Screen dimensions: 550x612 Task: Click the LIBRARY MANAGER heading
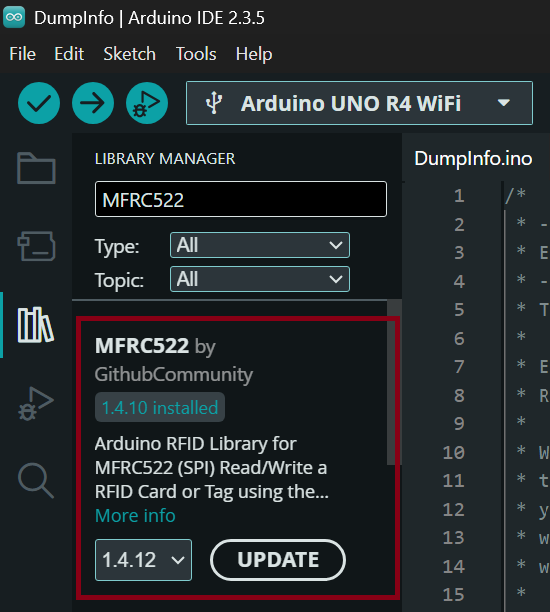tap(165, 158)
